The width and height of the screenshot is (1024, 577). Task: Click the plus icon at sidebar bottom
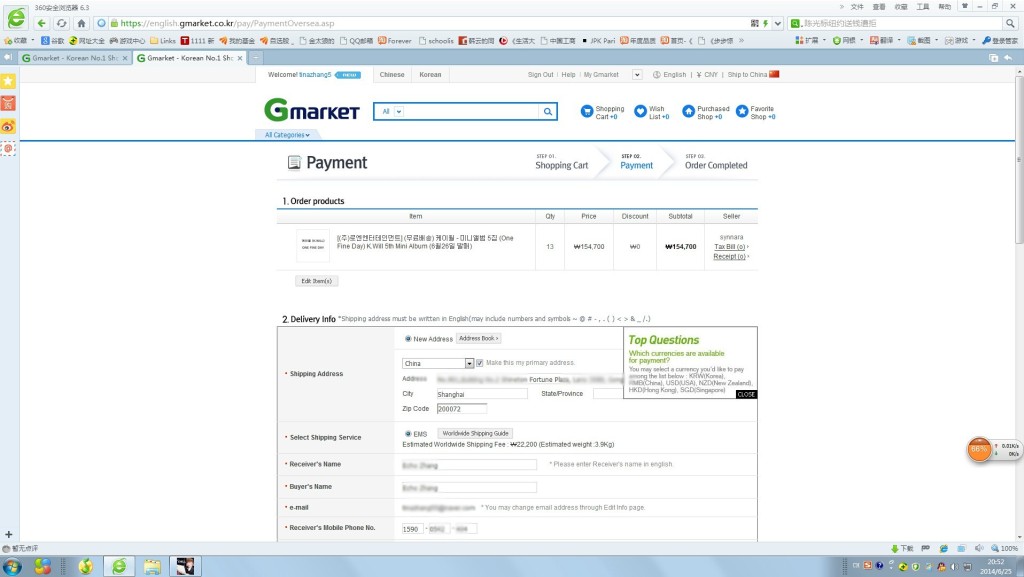tap(8, 535)
